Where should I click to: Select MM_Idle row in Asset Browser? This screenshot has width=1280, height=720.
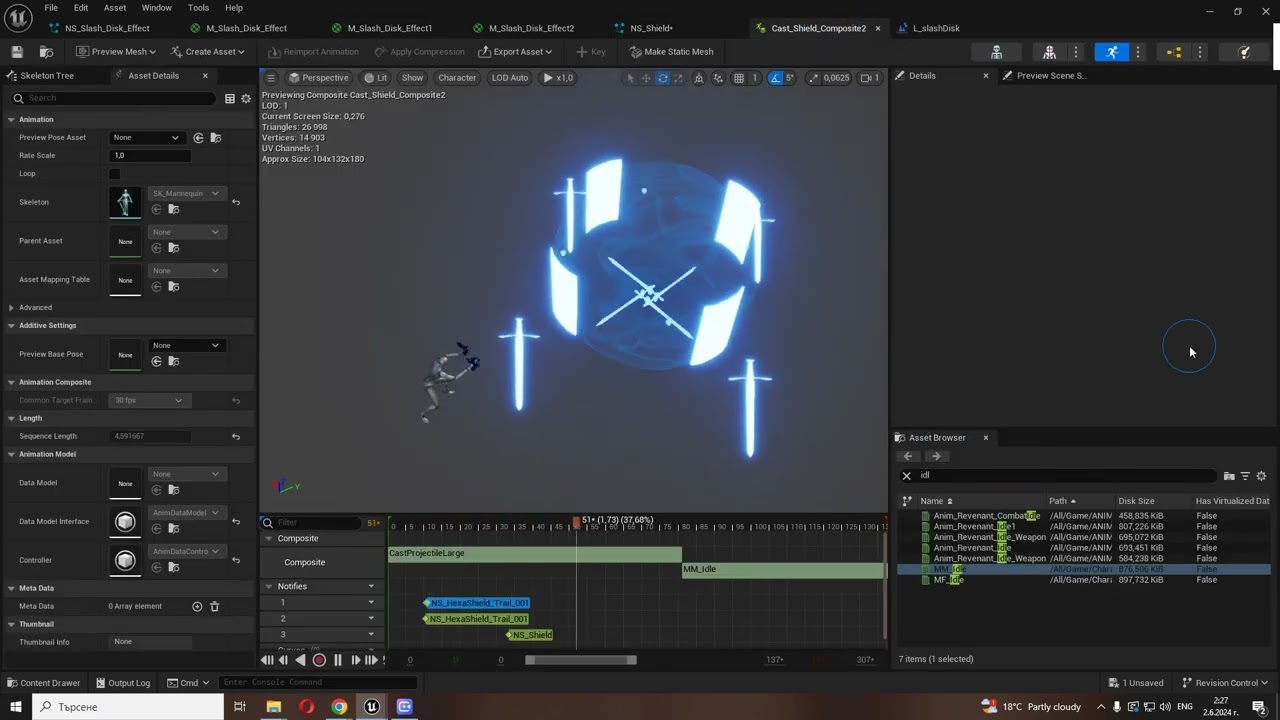pos(1084,569)
